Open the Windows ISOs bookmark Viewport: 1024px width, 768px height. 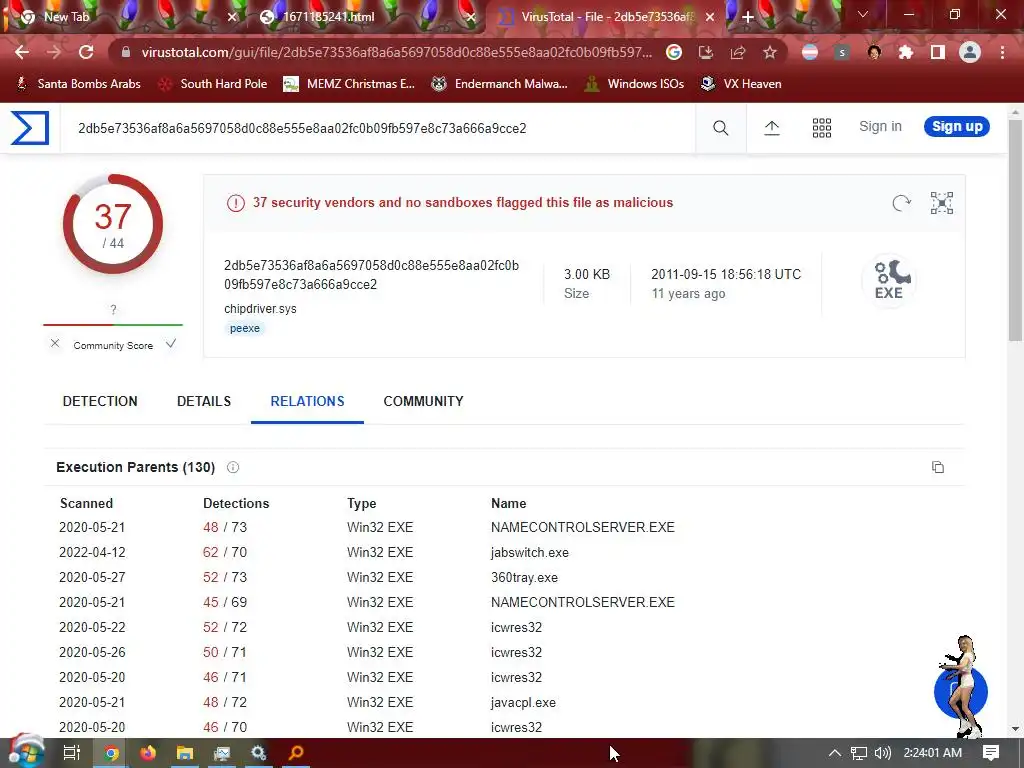(x=635, y=84)
